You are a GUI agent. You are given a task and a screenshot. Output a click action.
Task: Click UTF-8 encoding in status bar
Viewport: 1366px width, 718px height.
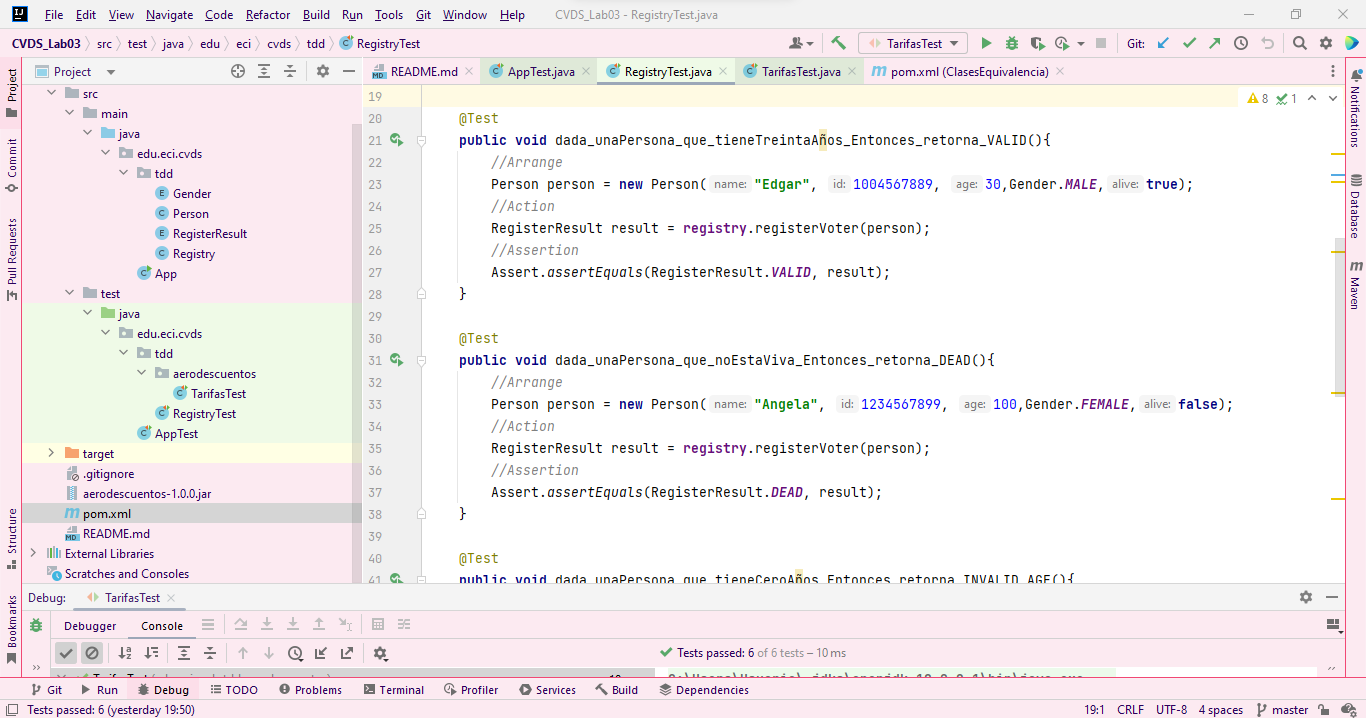(x=1171, y=710)
